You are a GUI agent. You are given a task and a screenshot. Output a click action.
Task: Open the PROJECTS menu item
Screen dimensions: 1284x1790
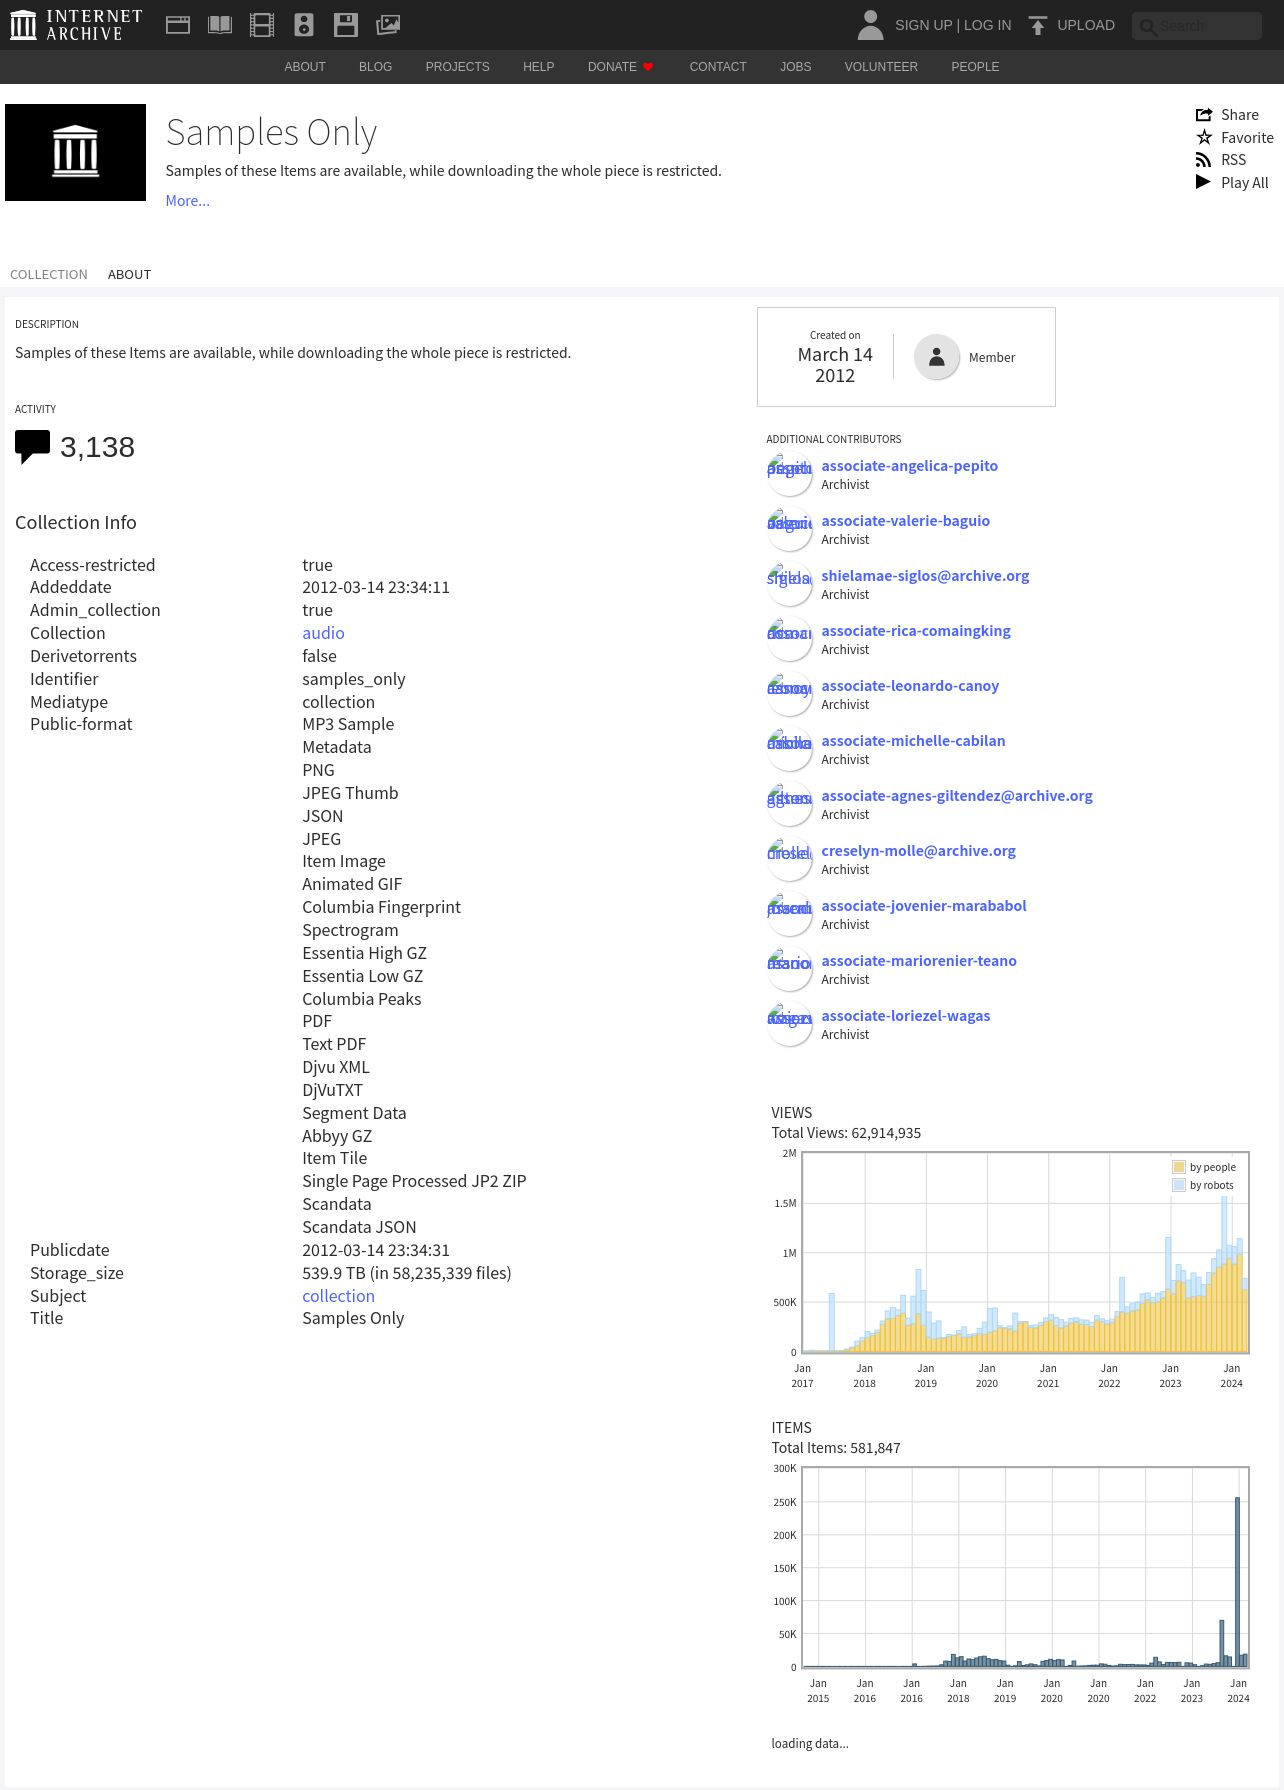[457, 67]
